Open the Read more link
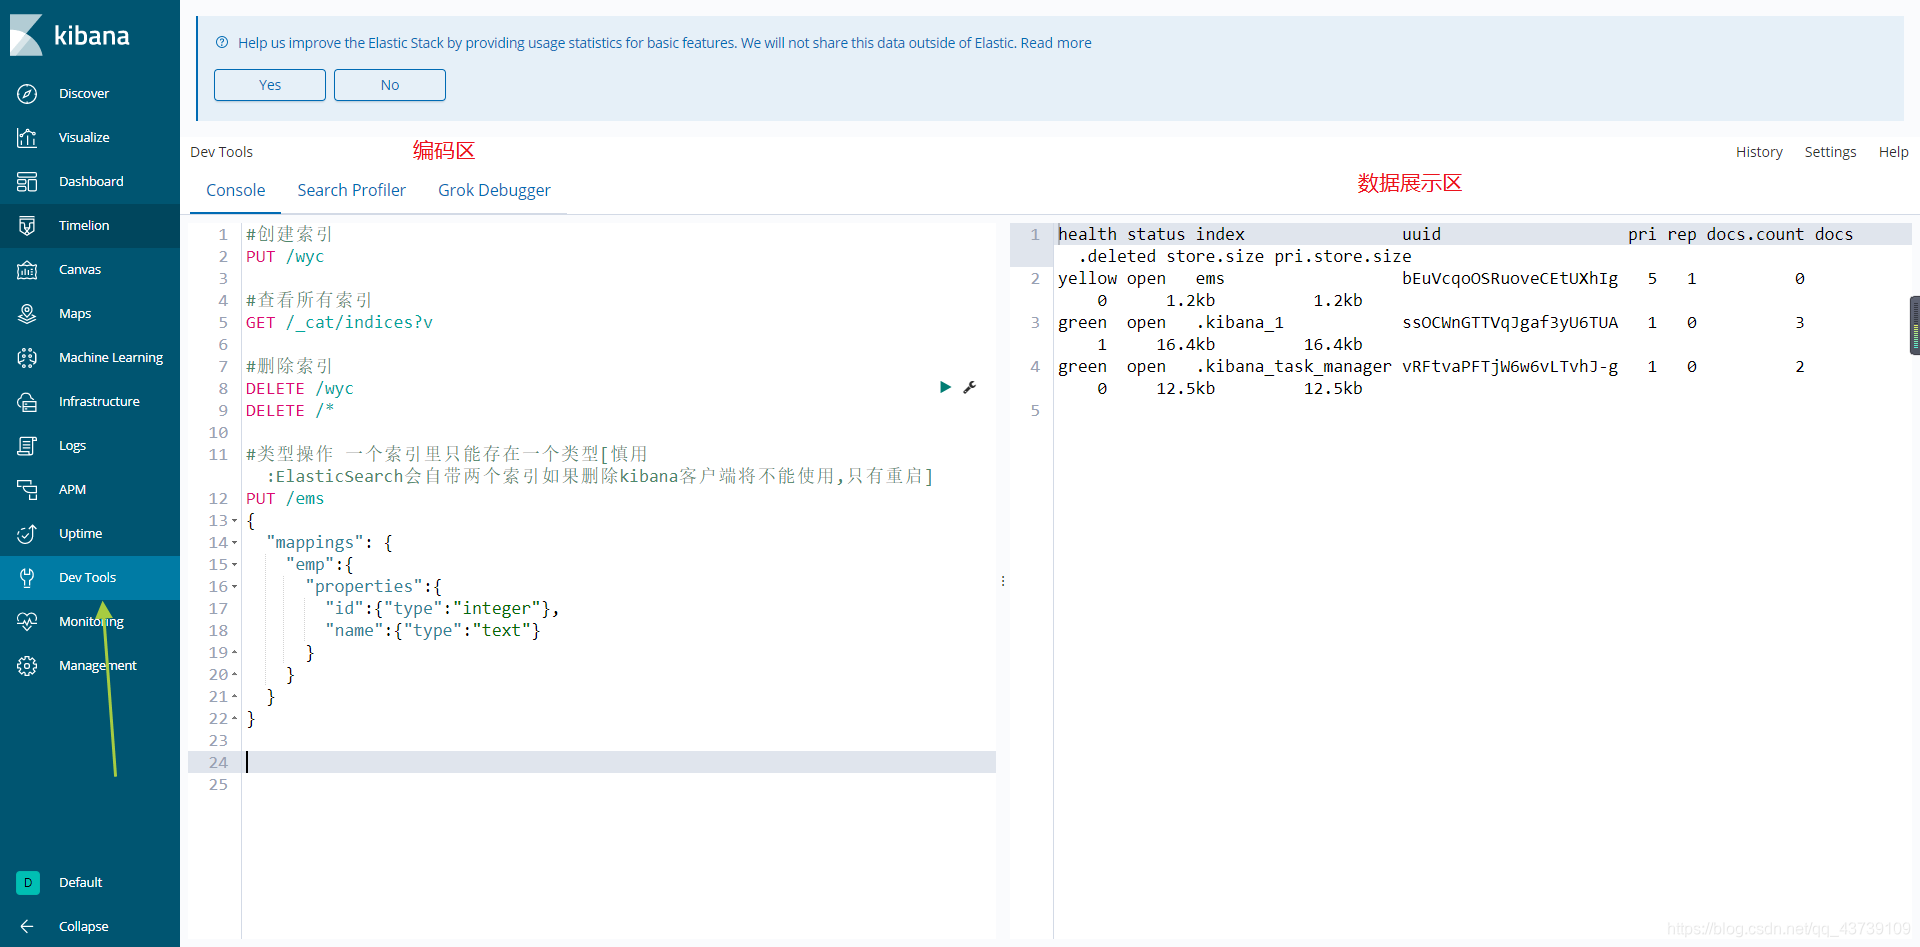The height and width of the screenshot is (947, 1920). [x=1056, y=43]
